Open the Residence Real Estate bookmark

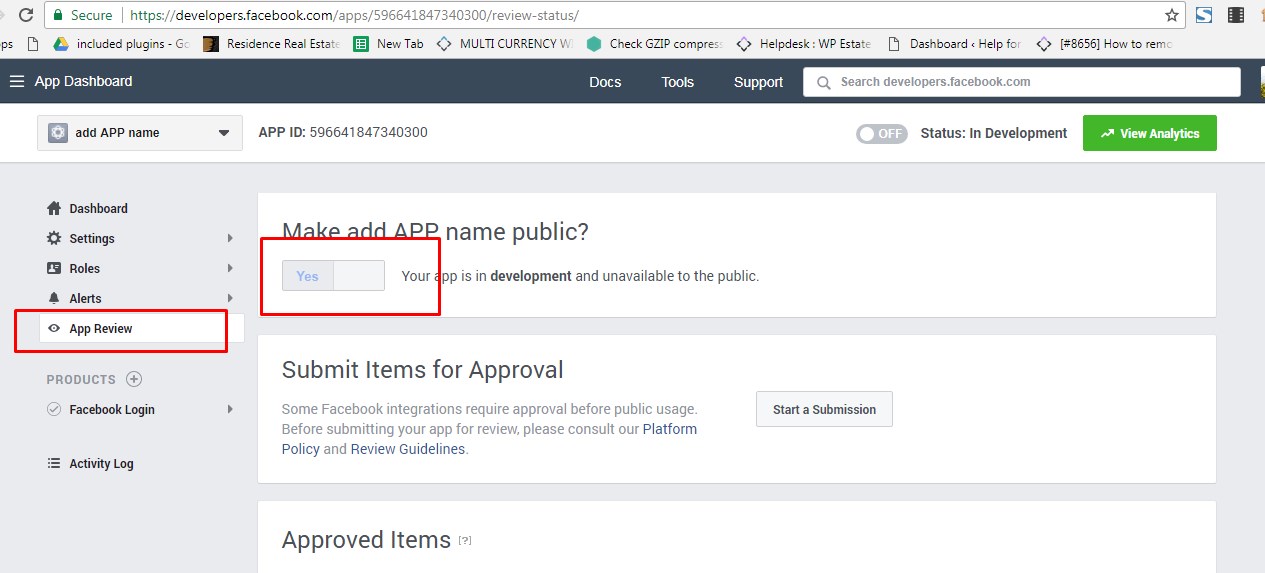point(271,44)
